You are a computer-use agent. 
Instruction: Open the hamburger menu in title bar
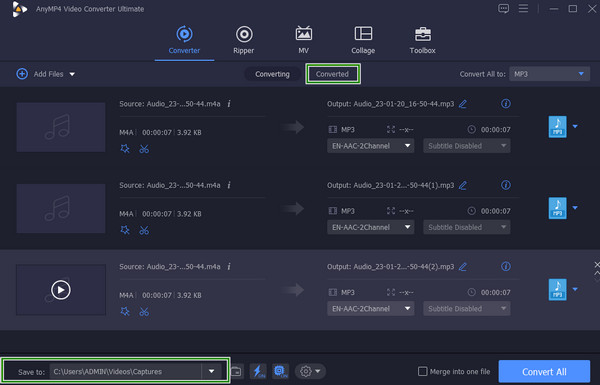click(x=523, y=8)
